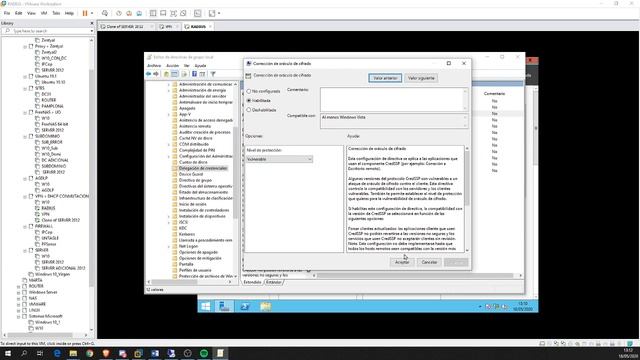Click the Valor anterior button
The width and height of the screenshot is (640, 360).
pos(385,78)
